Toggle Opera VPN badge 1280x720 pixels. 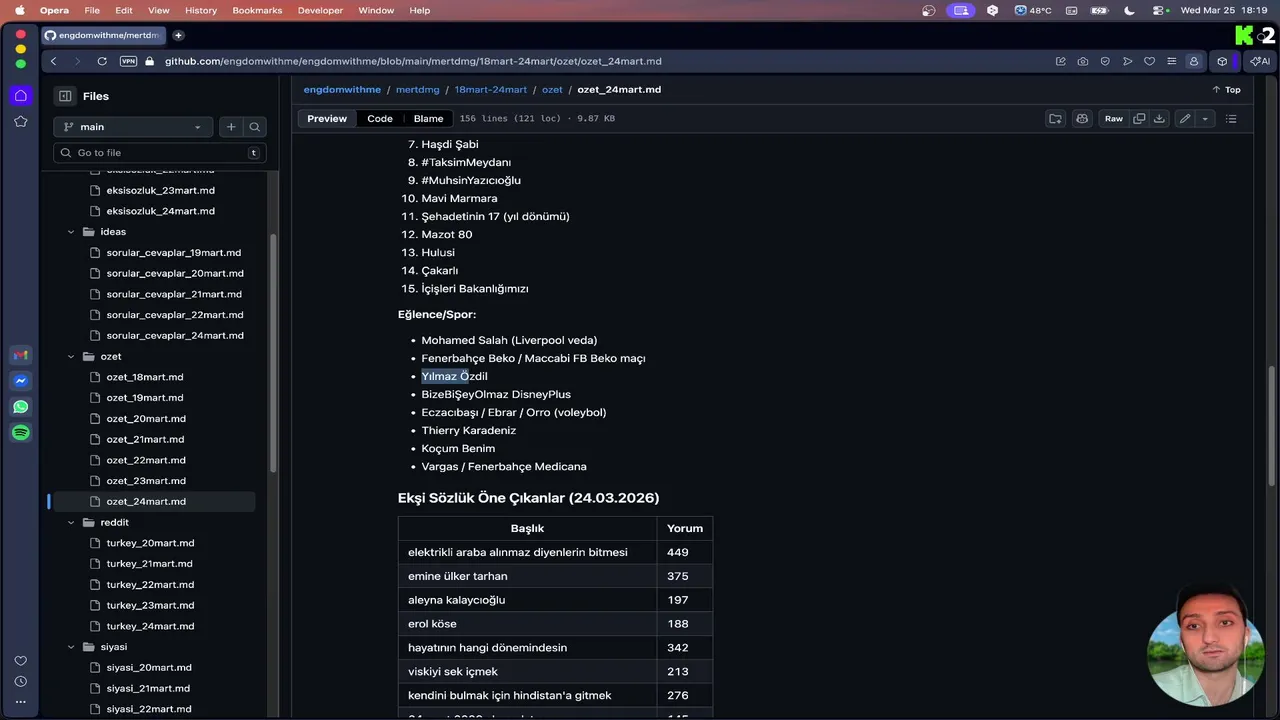pos(128,61)
